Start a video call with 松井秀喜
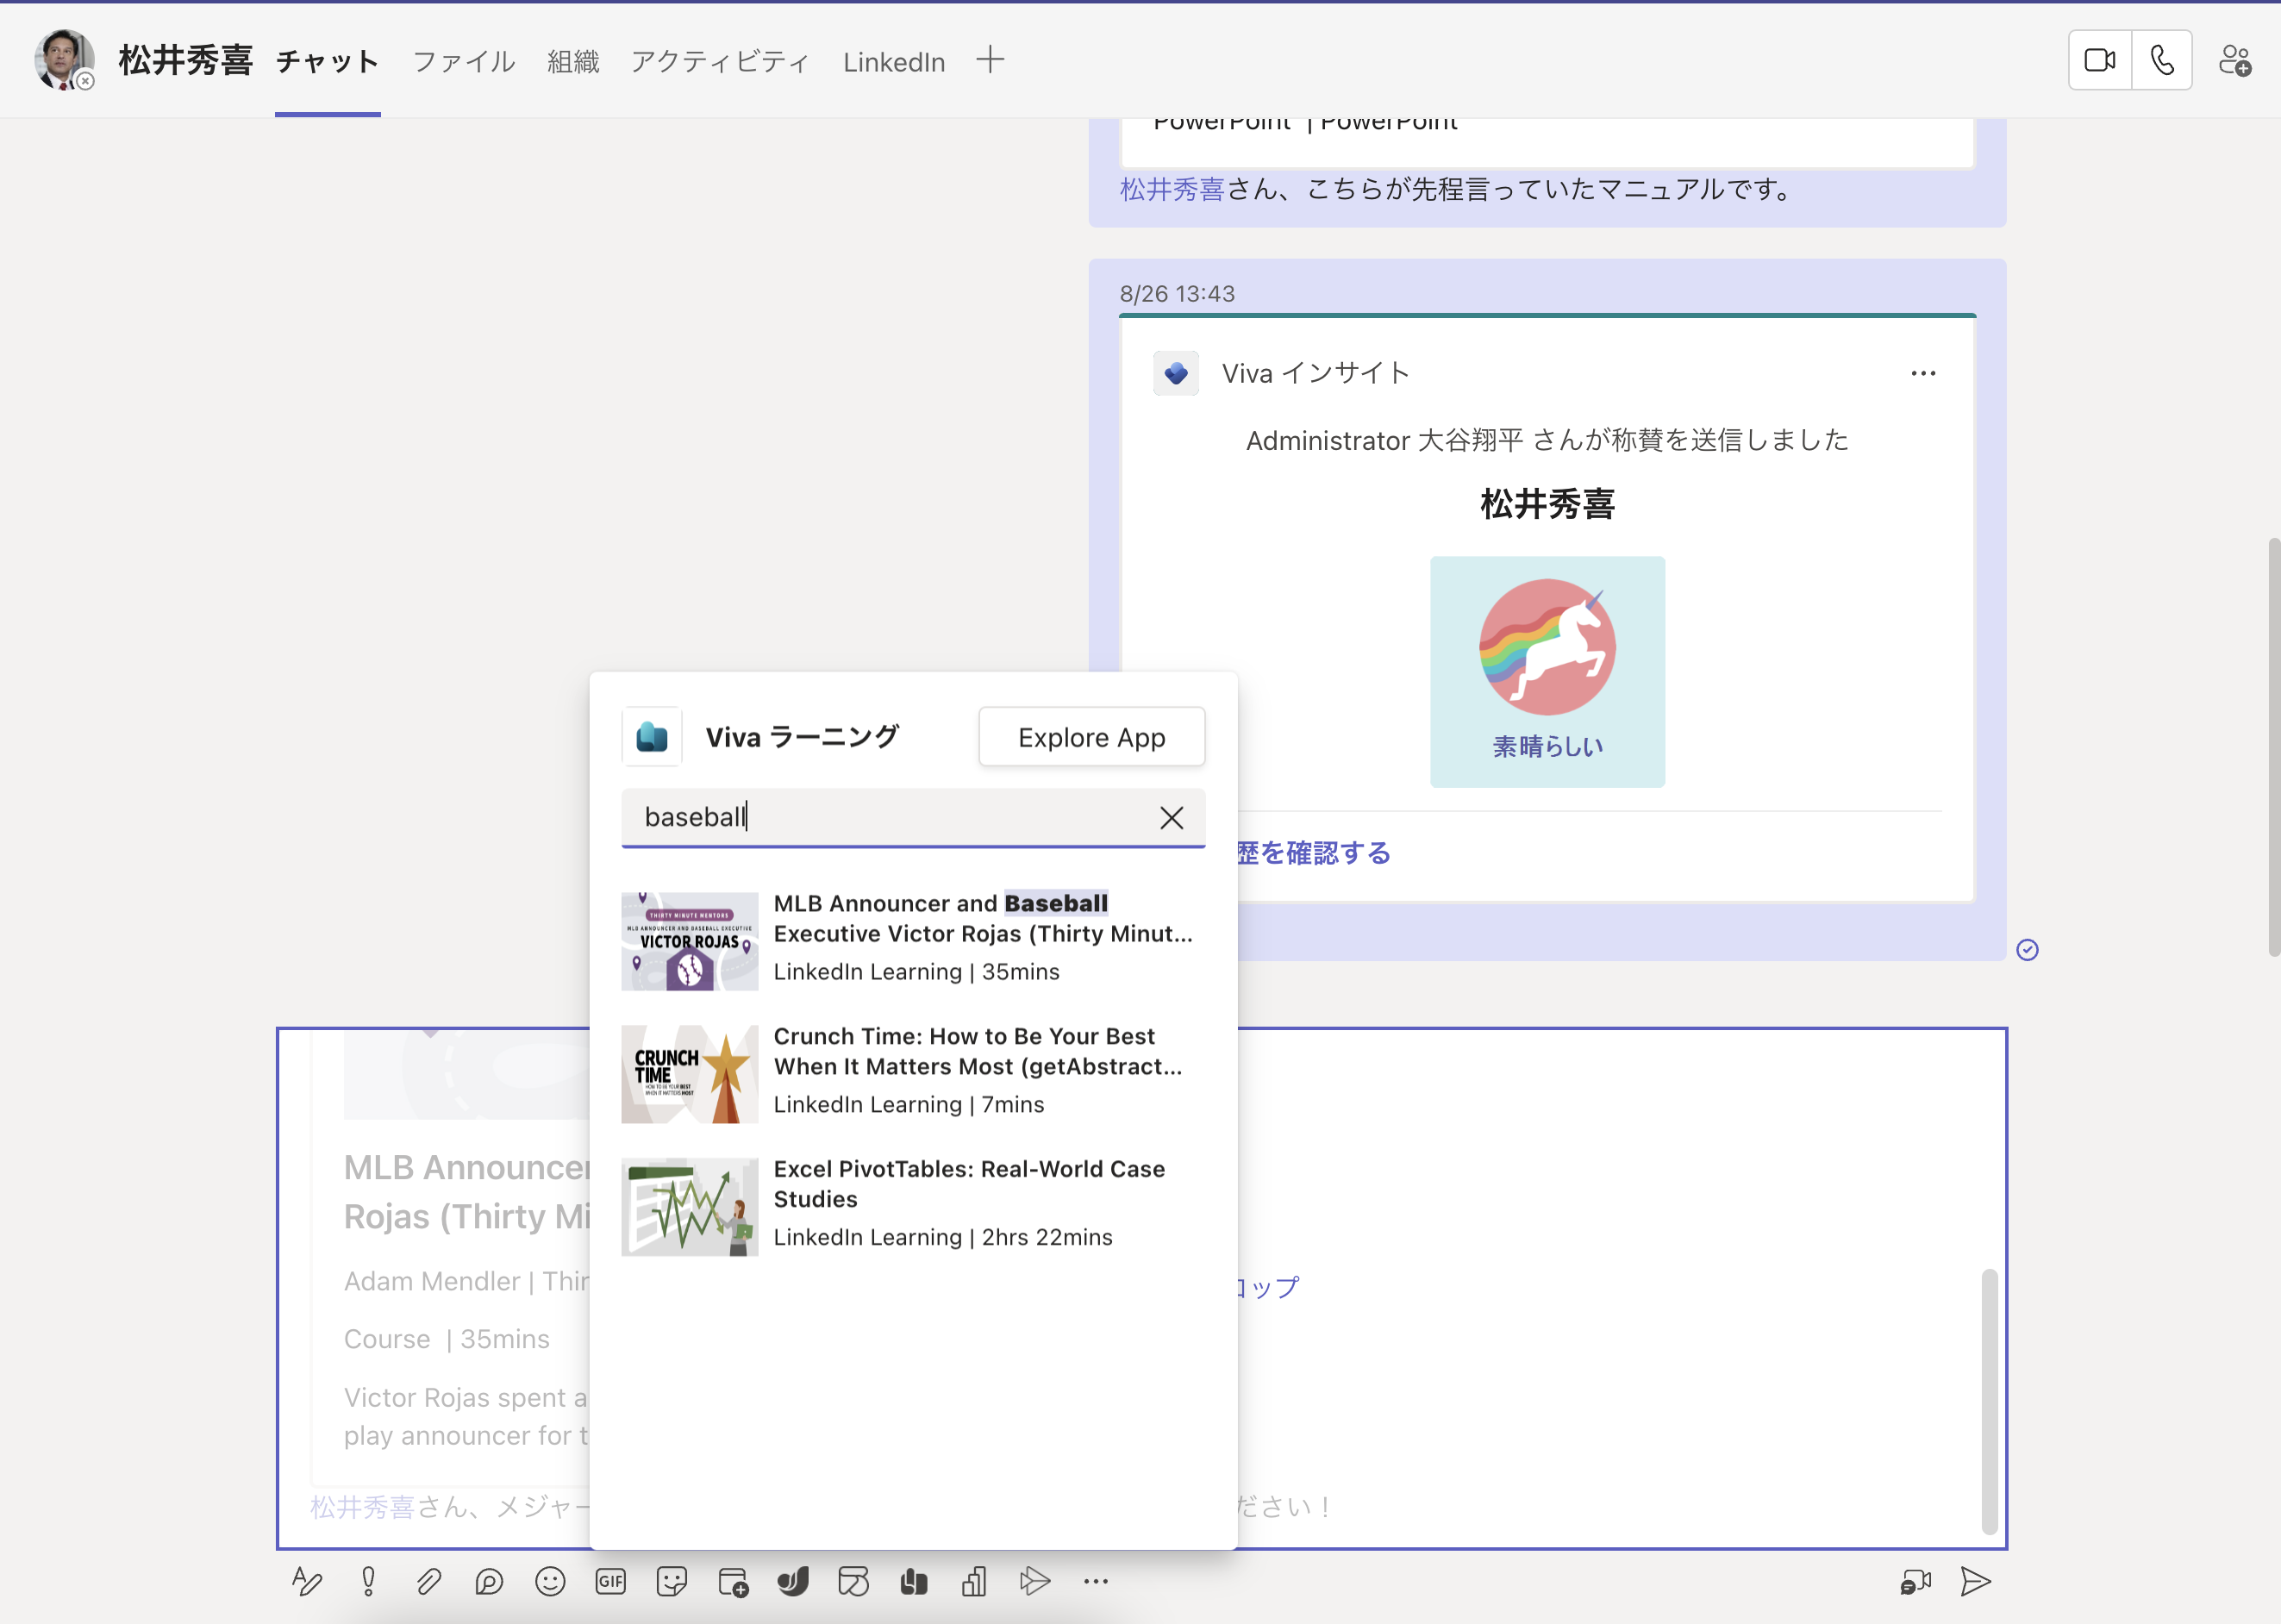The image size is (2281, 1624). [x=2098, y=60]
